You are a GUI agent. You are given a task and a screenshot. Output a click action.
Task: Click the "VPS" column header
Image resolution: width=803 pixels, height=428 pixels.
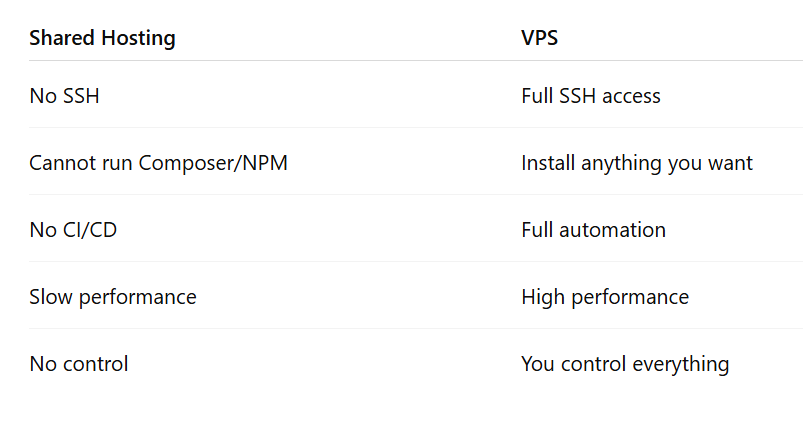540,39
